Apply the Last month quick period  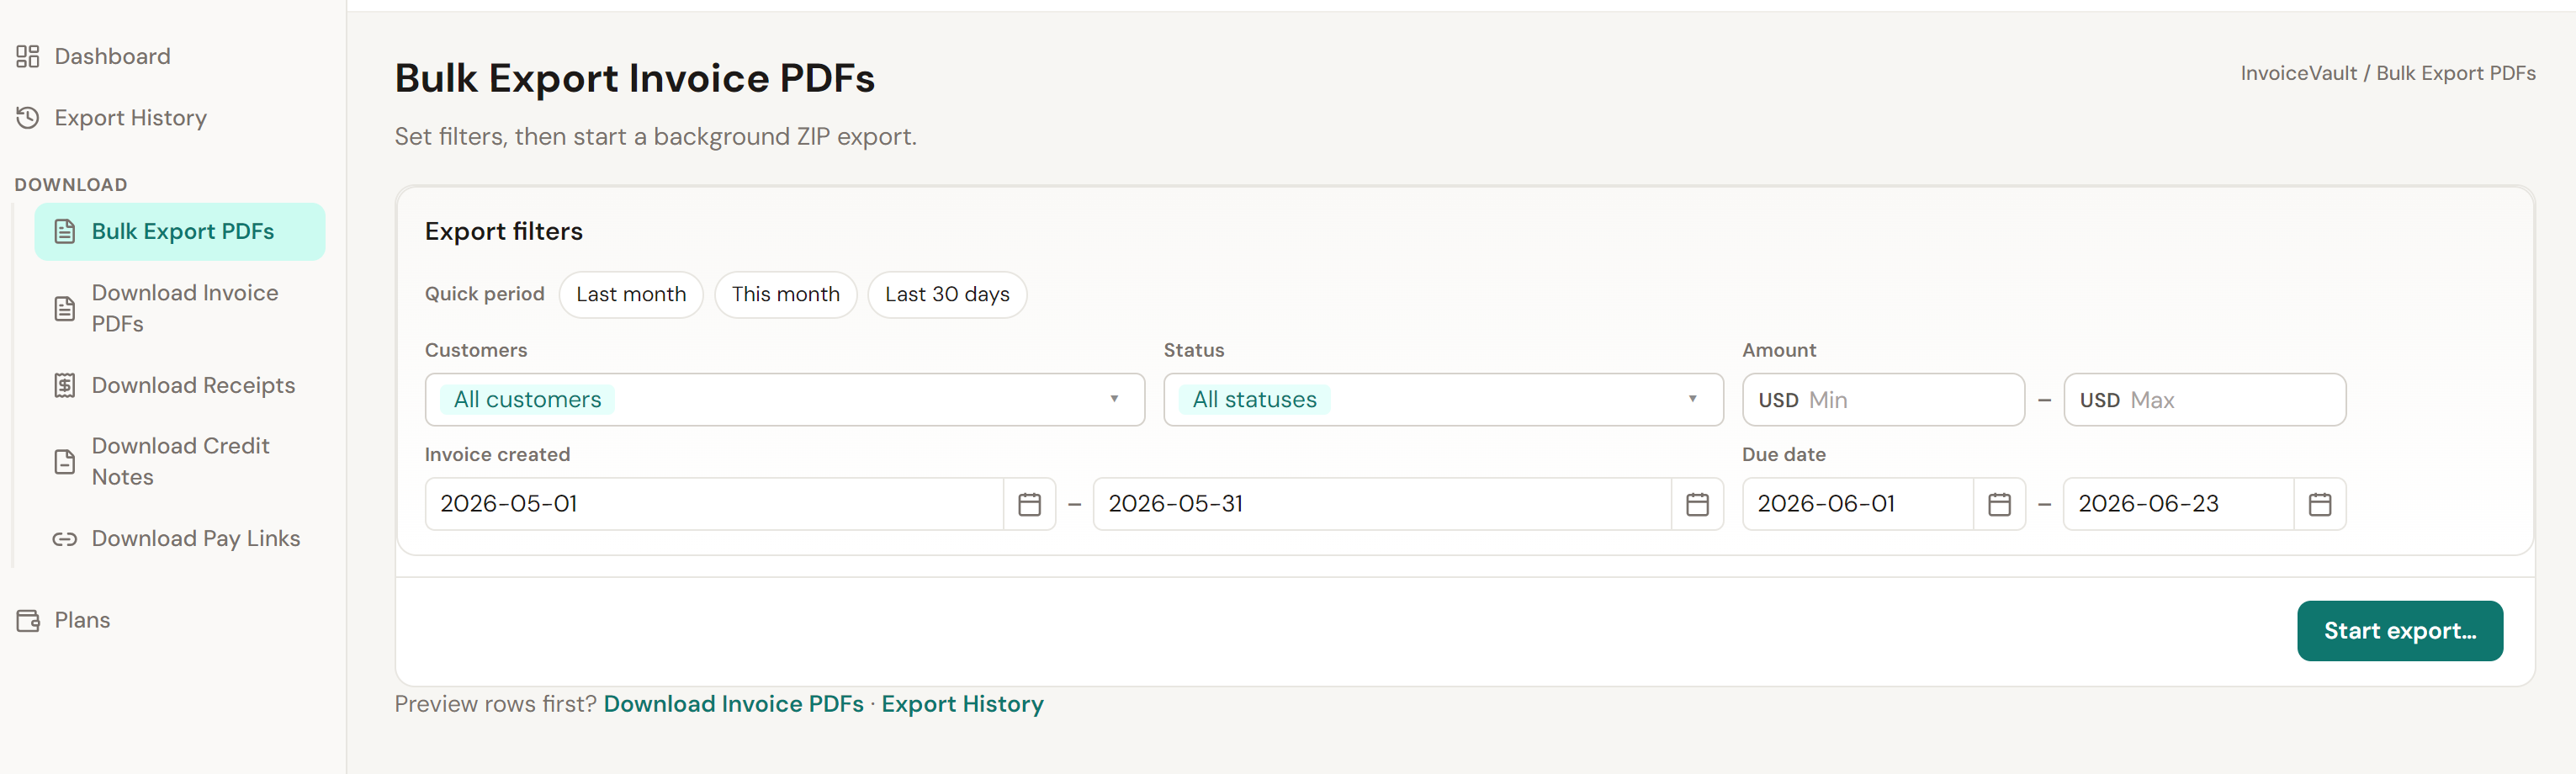631,294
